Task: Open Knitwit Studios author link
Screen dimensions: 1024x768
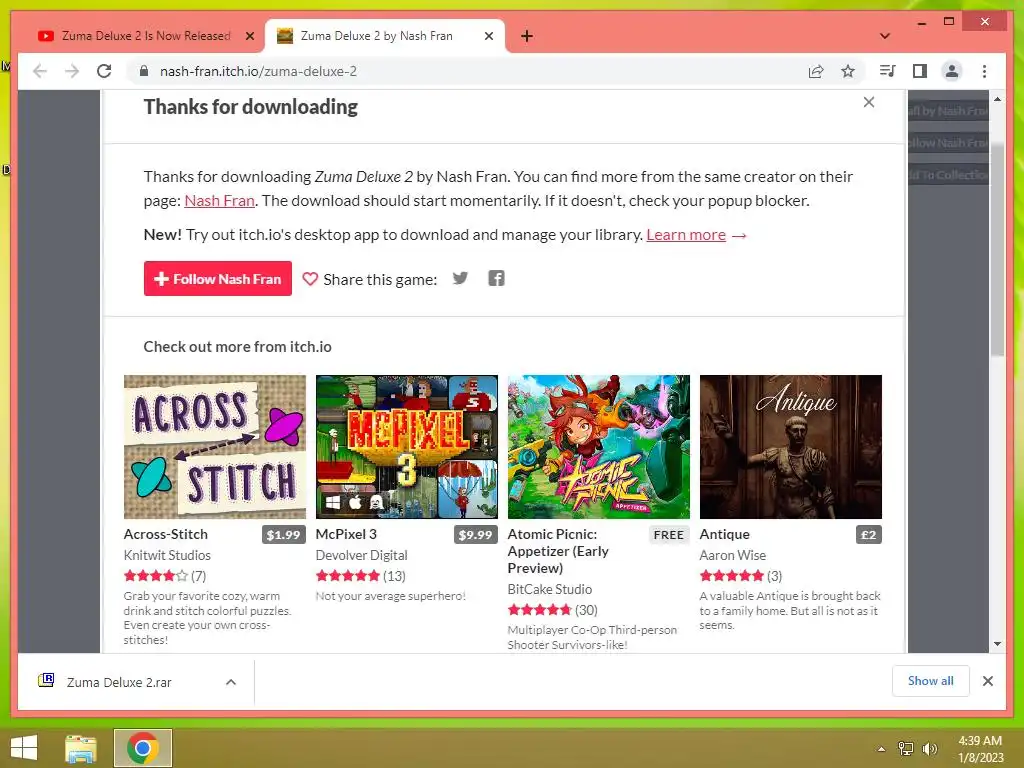Action: pyautogui.click(x=167, y=555)
